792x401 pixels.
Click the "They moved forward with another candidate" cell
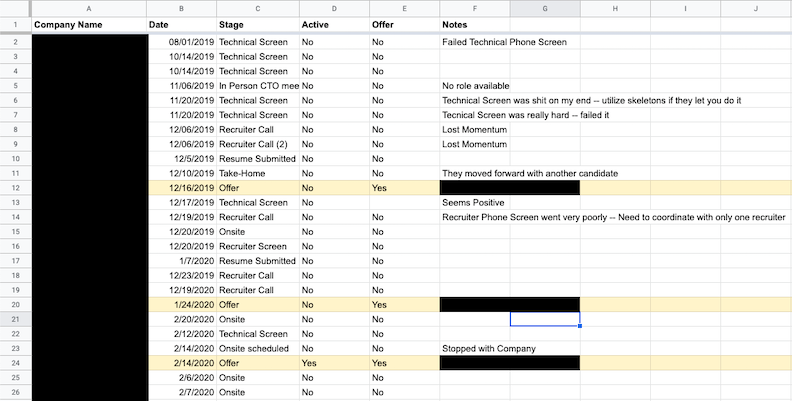(530, 173)
